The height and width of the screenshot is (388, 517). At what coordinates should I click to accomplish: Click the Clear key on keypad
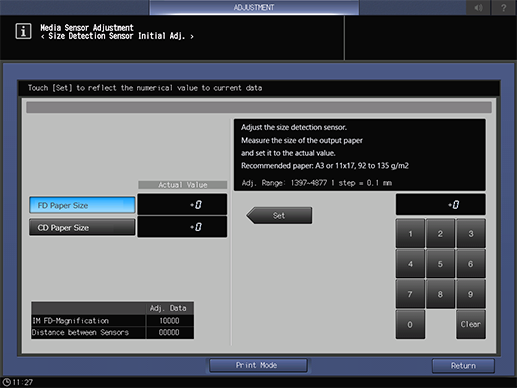coord(471,324)
